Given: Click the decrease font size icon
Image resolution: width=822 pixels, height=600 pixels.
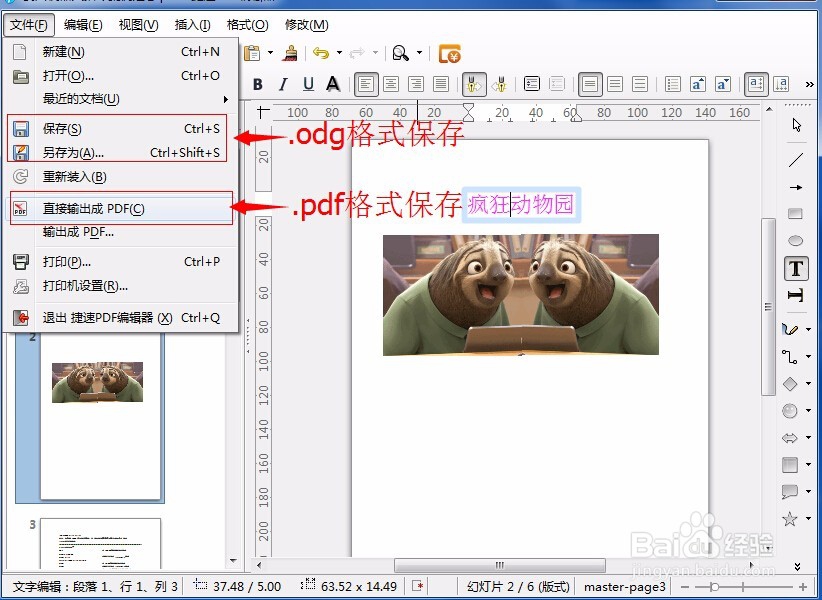Looking at the screenshot, I should coord(722,84).
